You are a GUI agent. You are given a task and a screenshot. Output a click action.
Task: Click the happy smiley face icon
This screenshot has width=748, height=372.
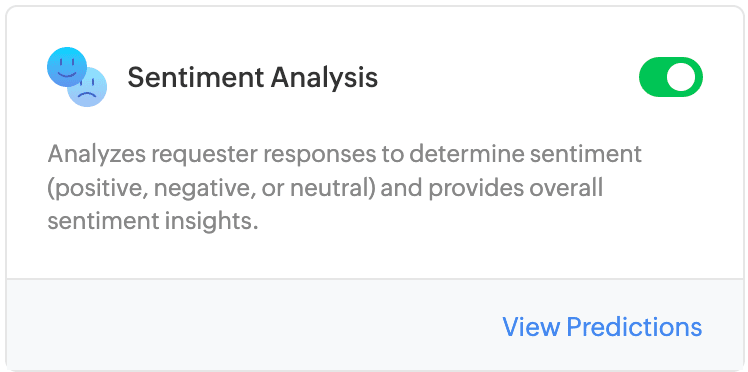(x=67, y=67)
